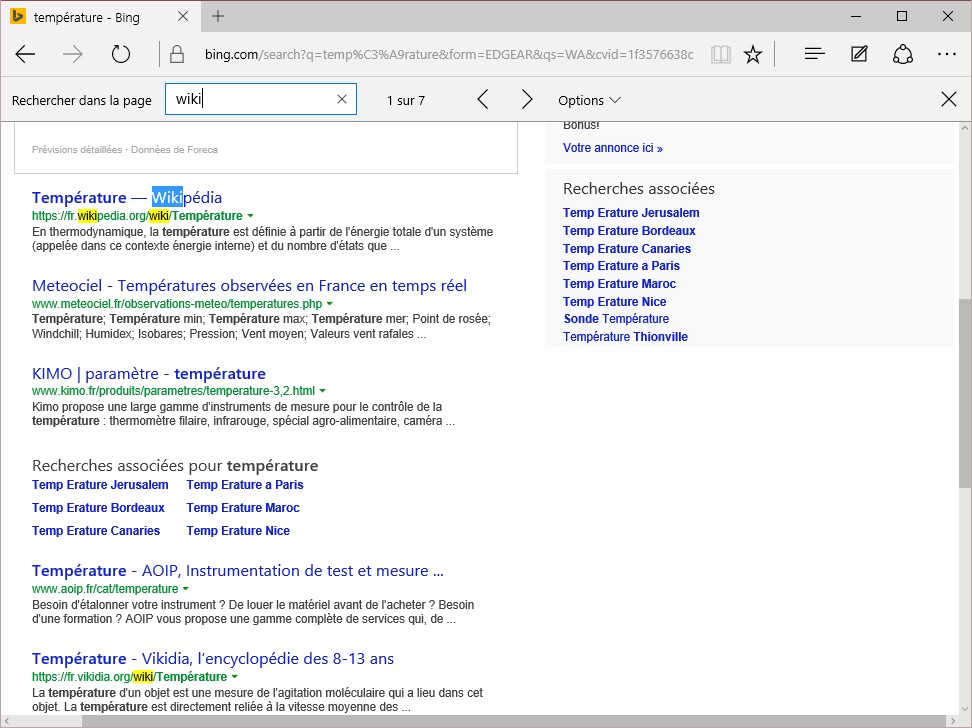Clear the find-on-page search text

pyautogui.click(x=342, y=99)
